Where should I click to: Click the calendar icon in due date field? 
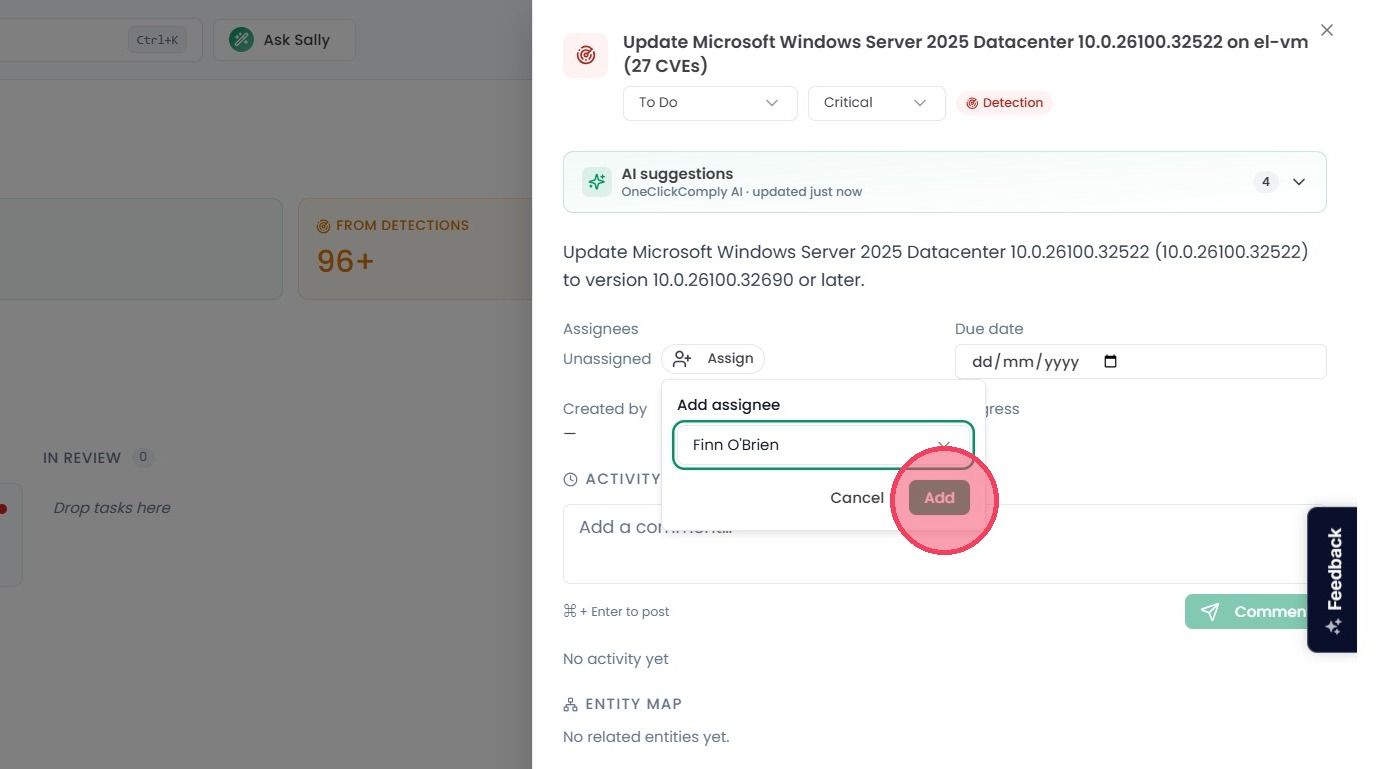(1110, 362)
